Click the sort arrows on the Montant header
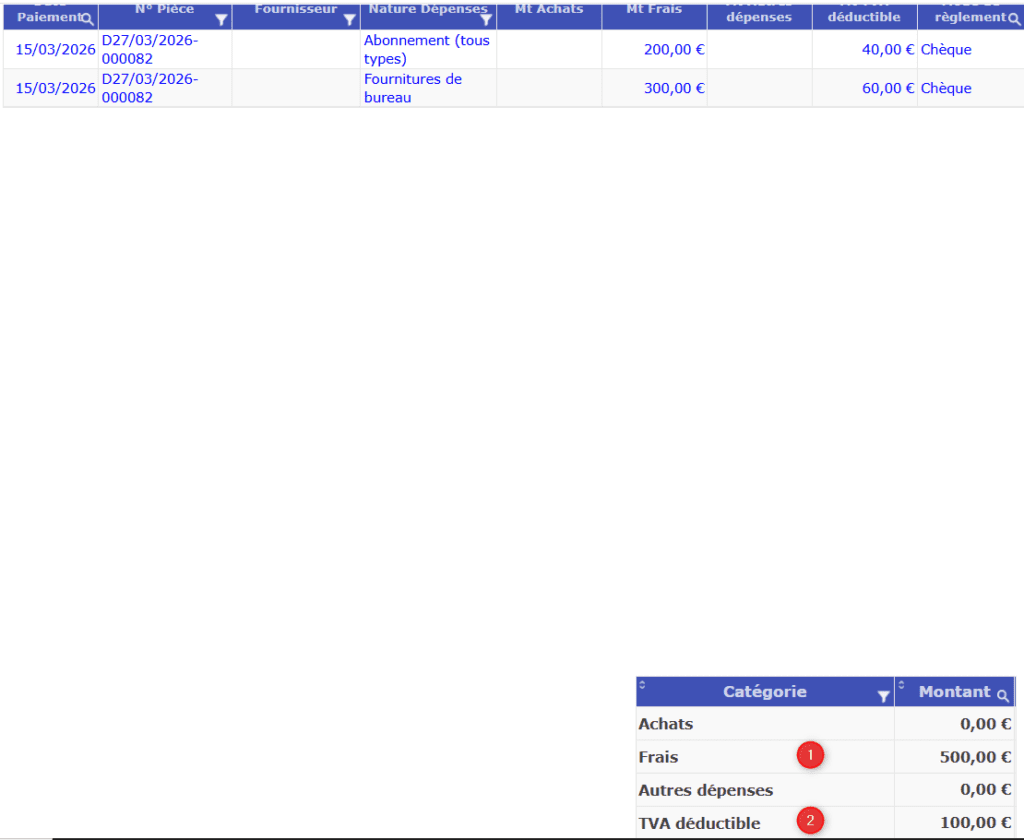 (x=901, y=685)
